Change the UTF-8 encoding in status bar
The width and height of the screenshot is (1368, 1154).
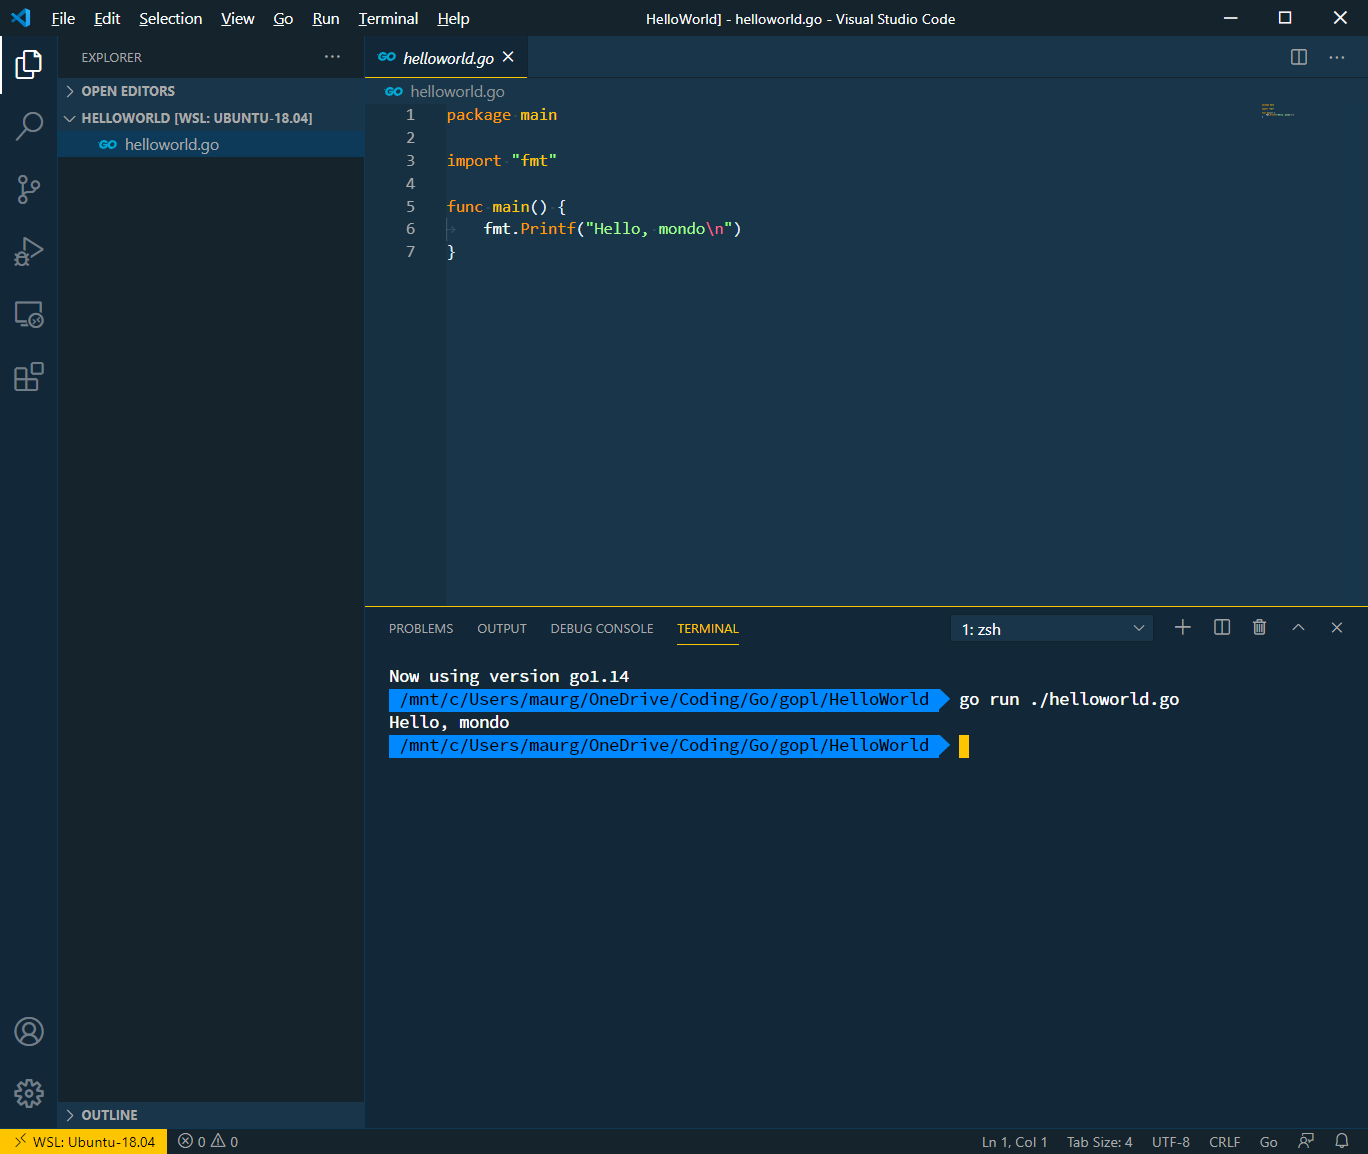[1171, 1141]
